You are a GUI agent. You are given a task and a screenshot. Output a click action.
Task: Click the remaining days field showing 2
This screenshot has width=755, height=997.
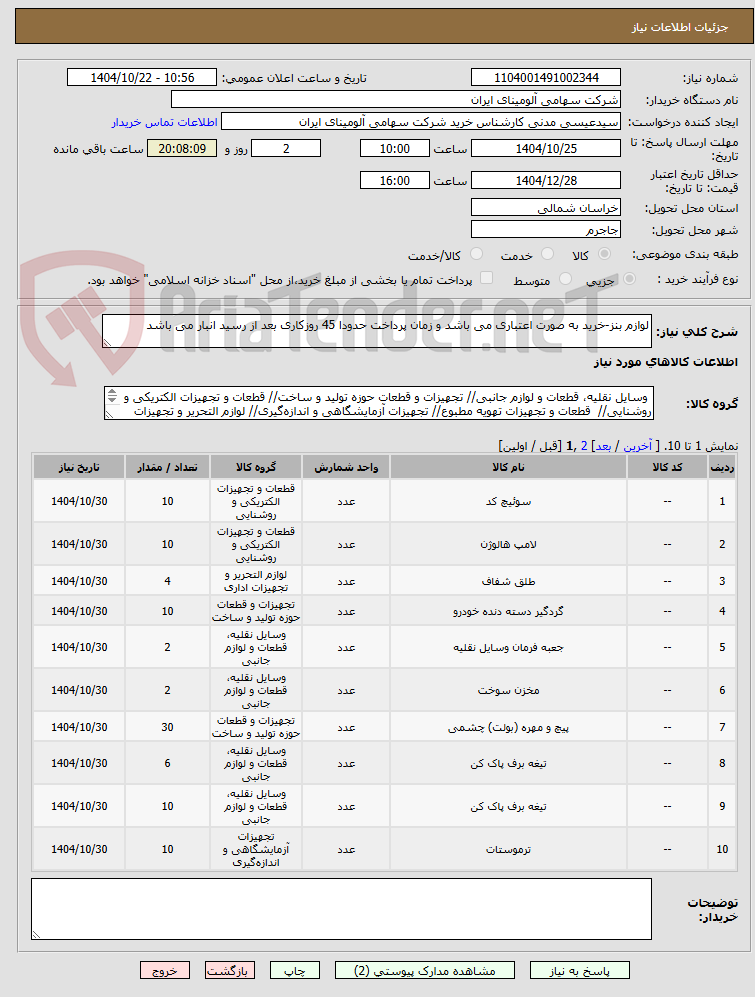[286, 149]
